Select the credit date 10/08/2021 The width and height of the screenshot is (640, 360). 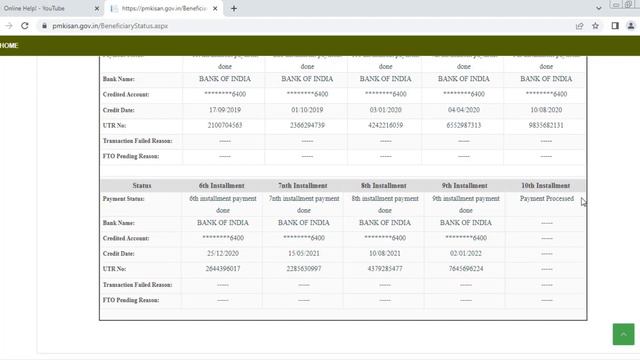[384, 253]
